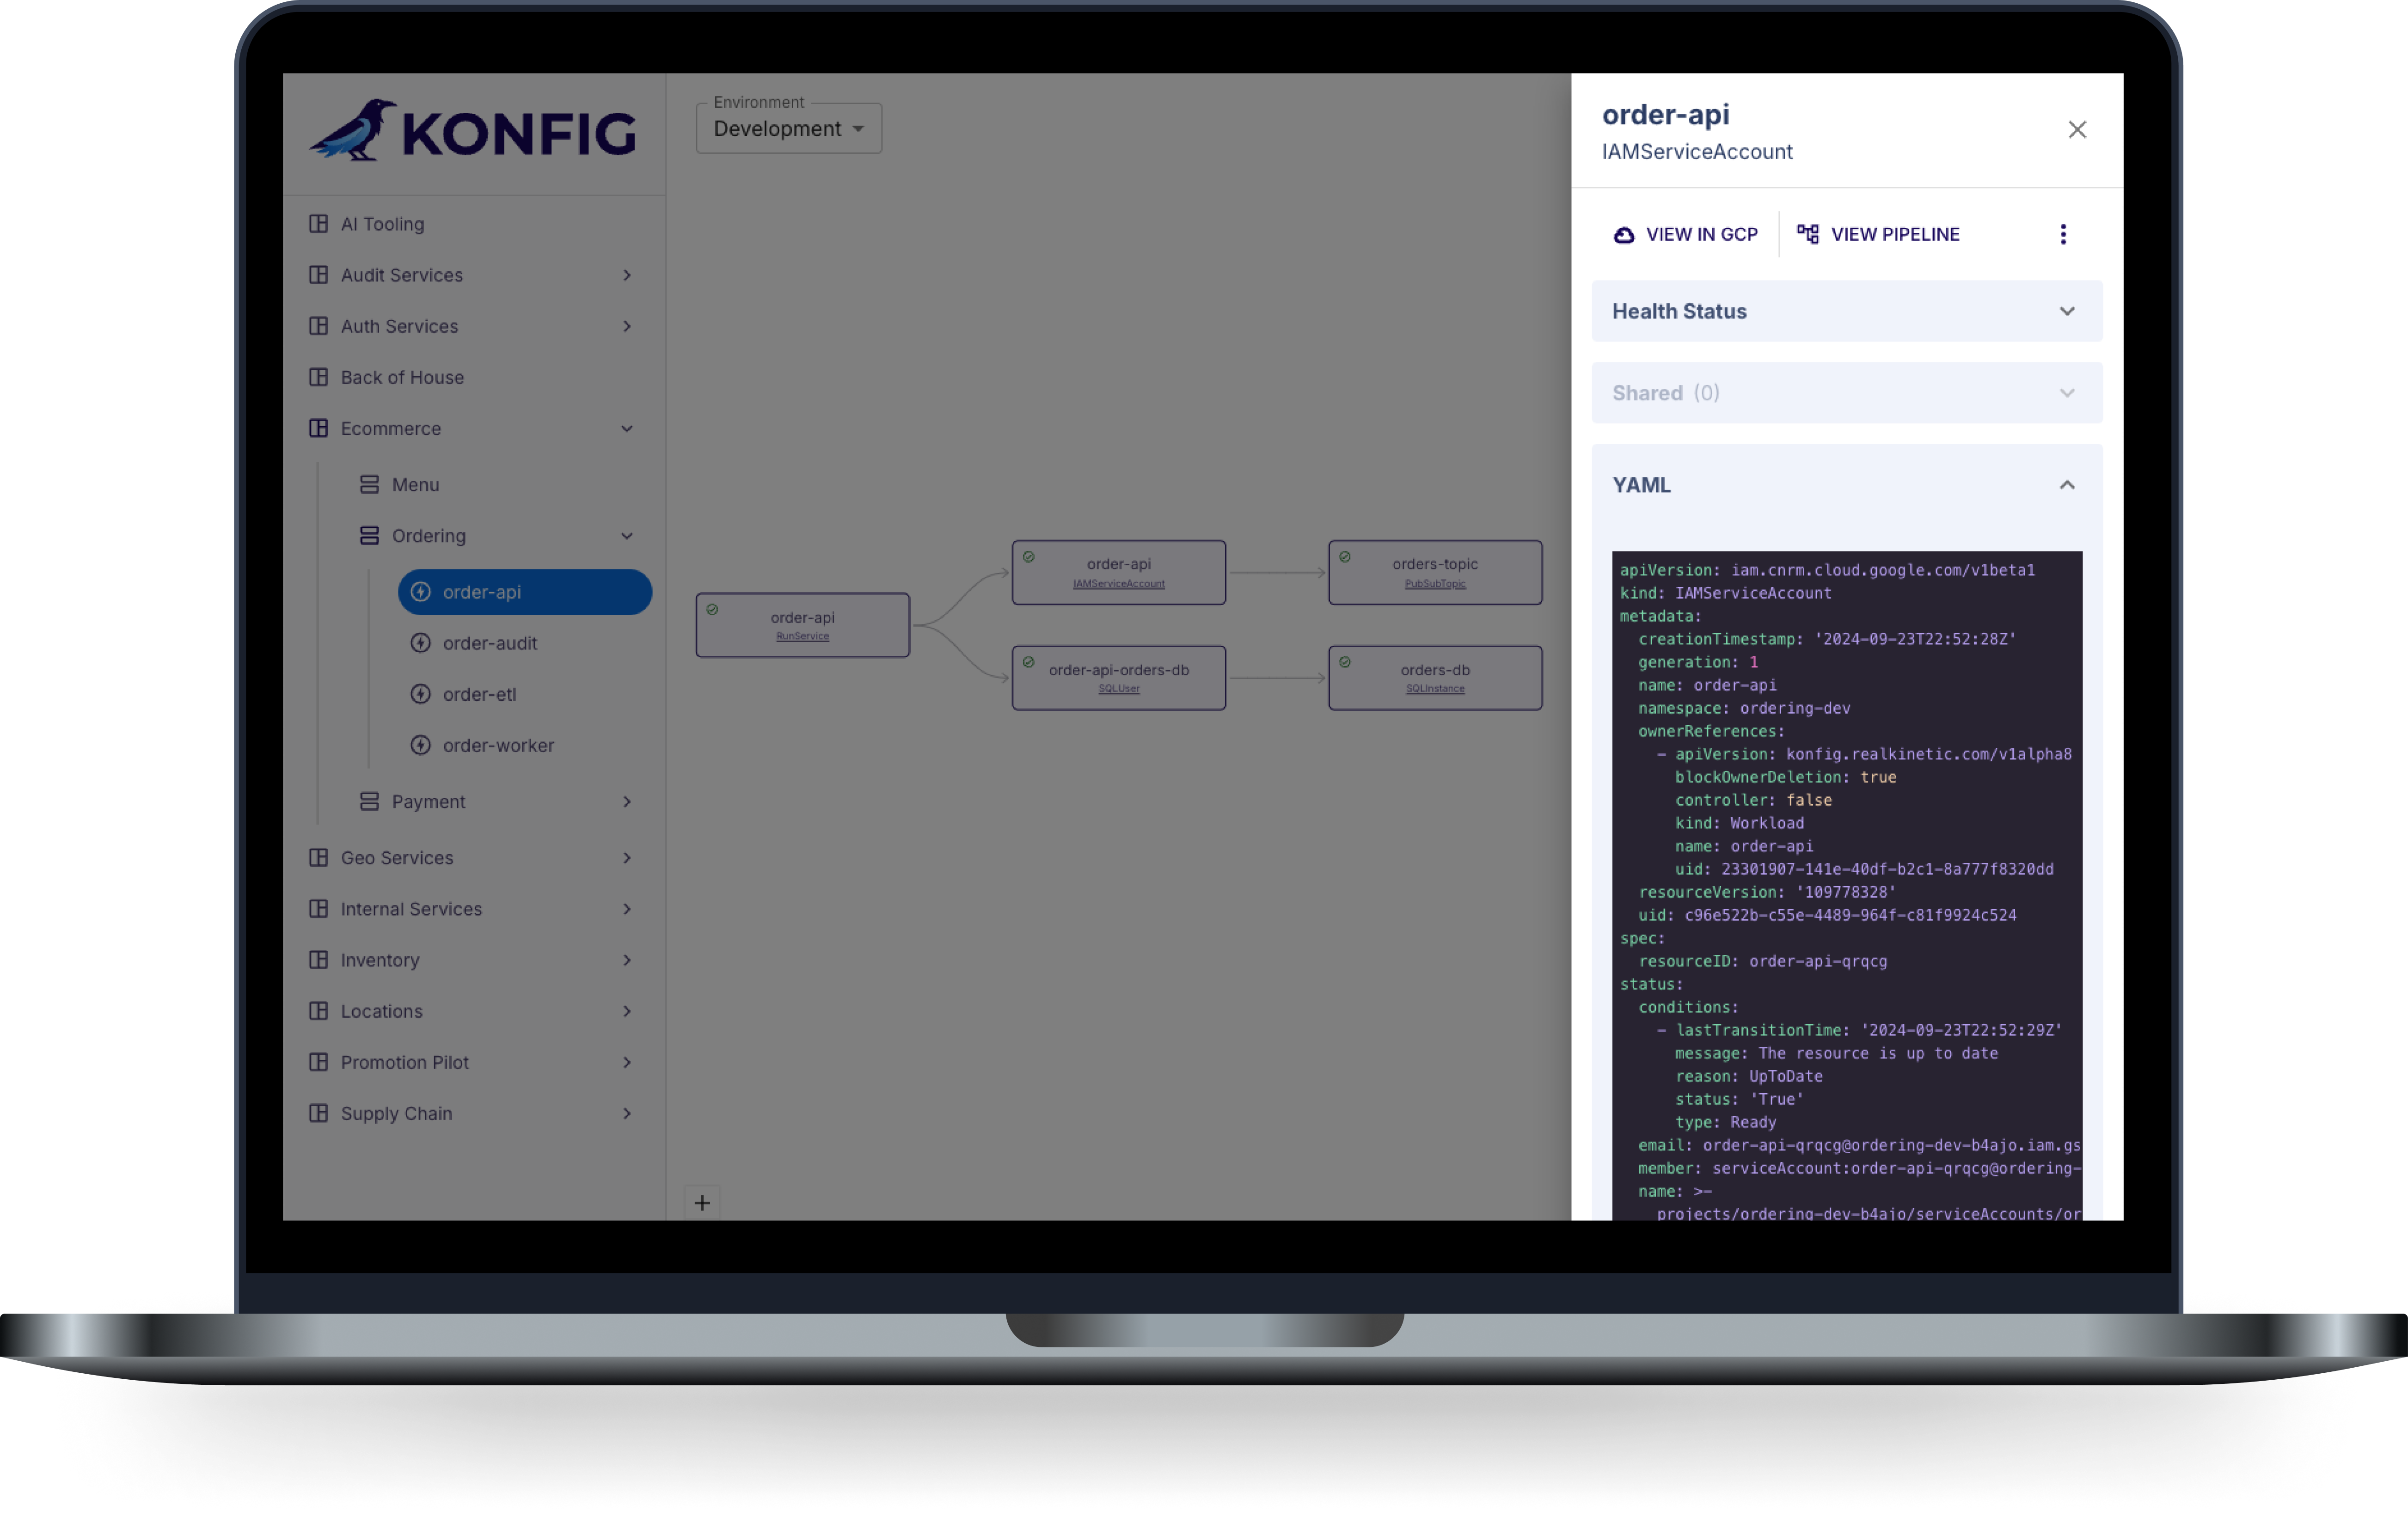Select the orders-db SQLInstance node
The image size is (2408, 1517).
[1435, 678]
